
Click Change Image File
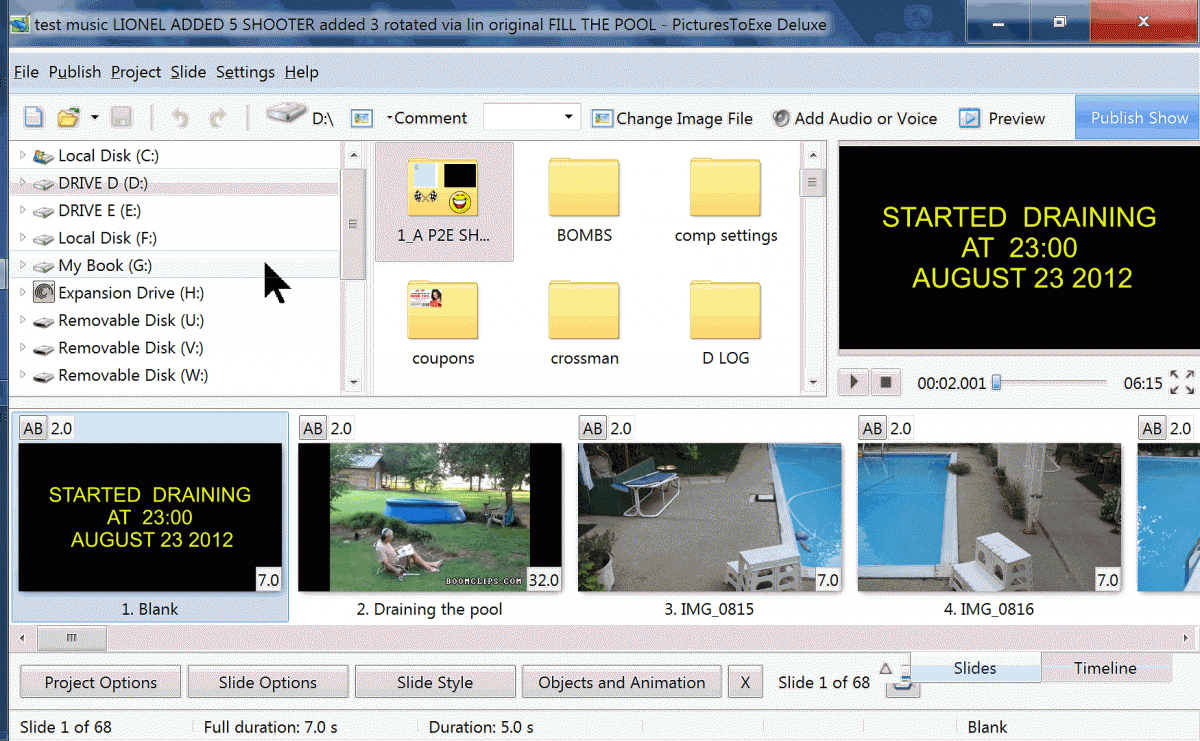click(672, 118)
